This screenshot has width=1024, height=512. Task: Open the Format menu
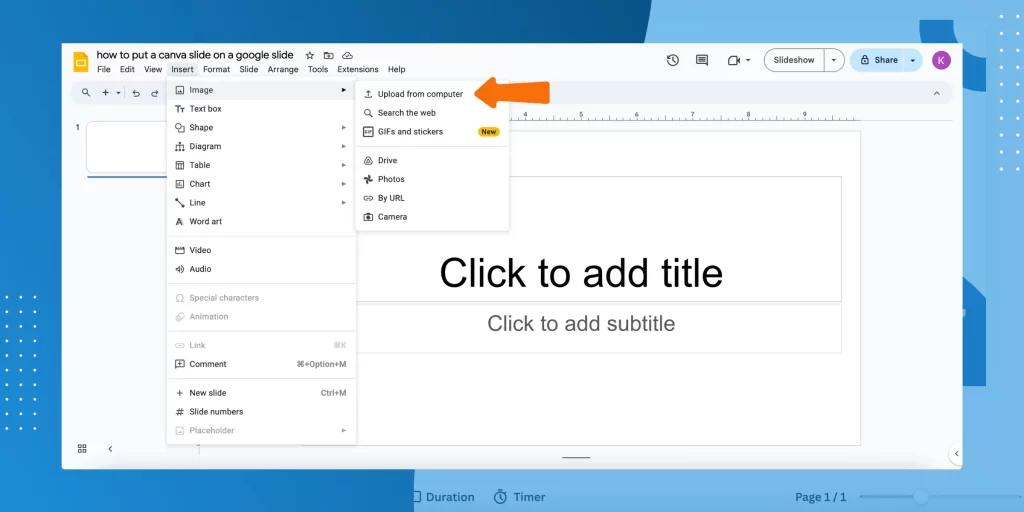(x=216, y=69)
